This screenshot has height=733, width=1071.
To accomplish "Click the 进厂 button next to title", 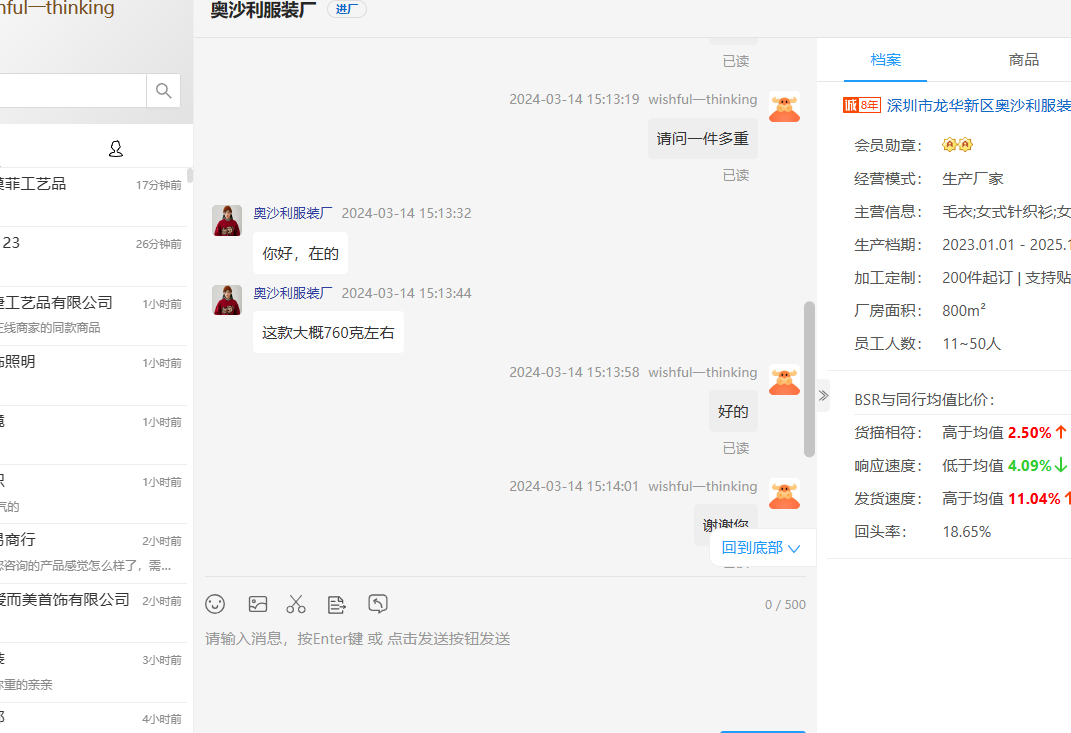I will (x=347, y=10).
